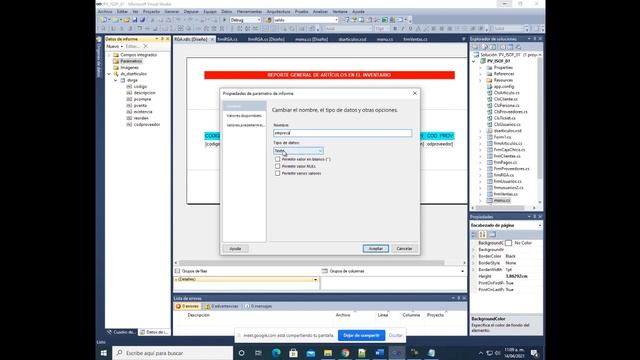The width and height of the screenshot is (640, 360).
Task: Click 'Dejar de compartir' button
Action: pos(361,336)
